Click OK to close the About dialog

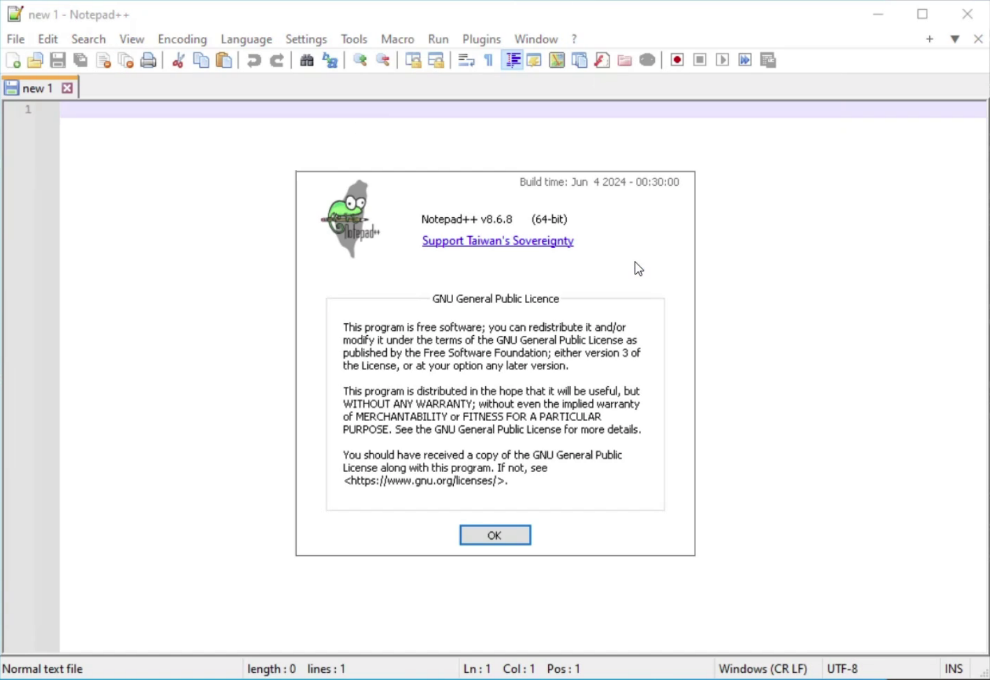(x=494, y=534)
